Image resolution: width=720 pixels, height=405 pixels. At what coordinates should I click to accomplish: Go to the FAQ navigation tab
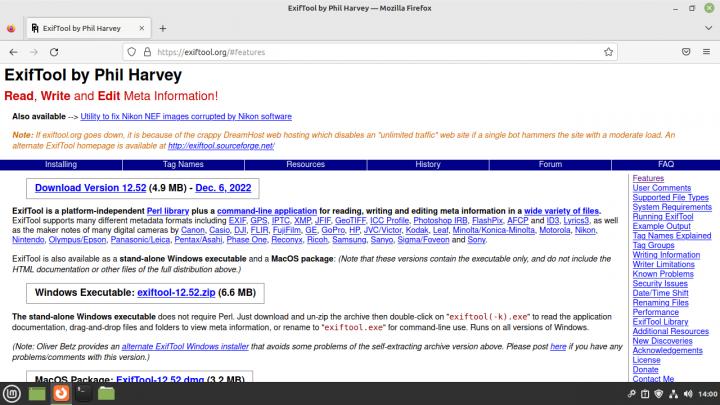pos(665,164)
